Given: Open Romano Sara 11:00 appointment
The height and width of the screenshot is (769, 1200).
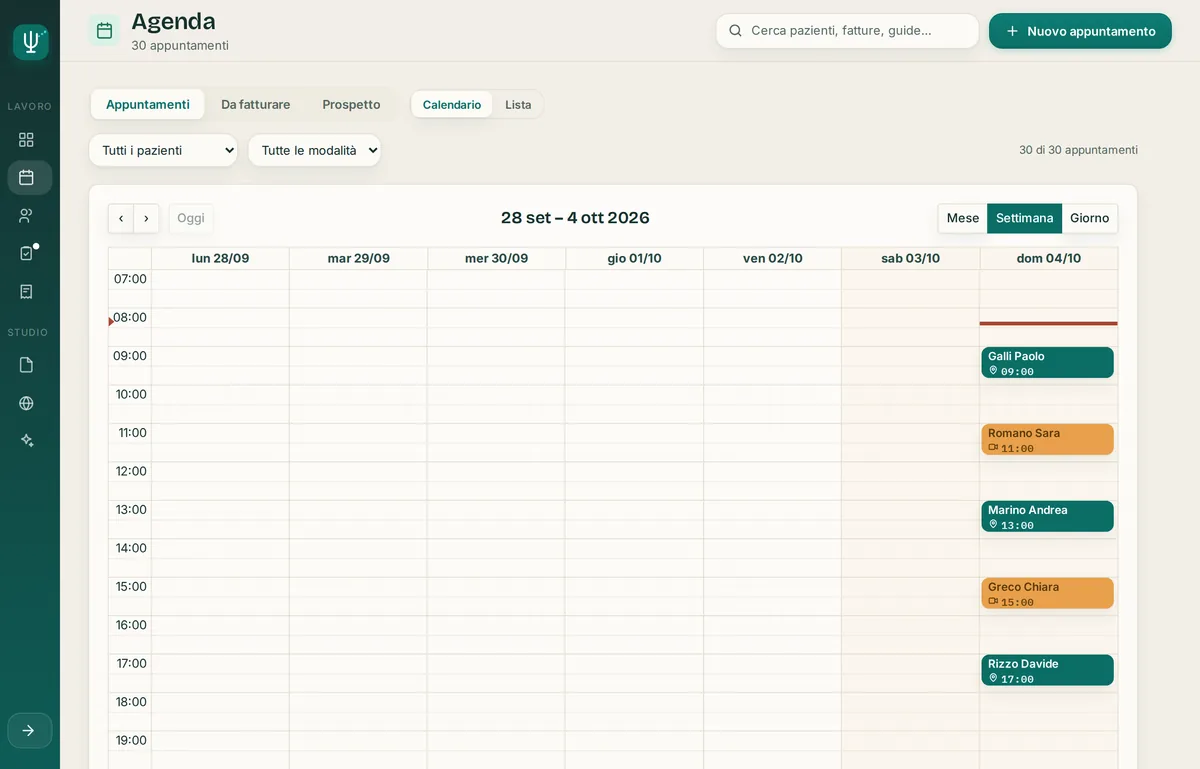Looking at the screenshot, I should (x=1048, y=440).
